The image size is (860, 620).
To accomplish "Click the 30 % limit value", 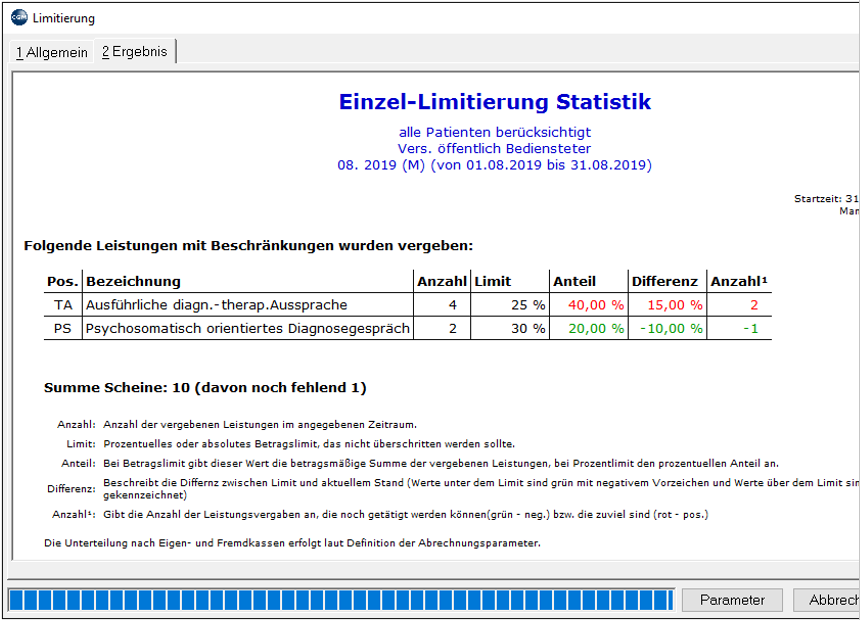I will [528, 329].
